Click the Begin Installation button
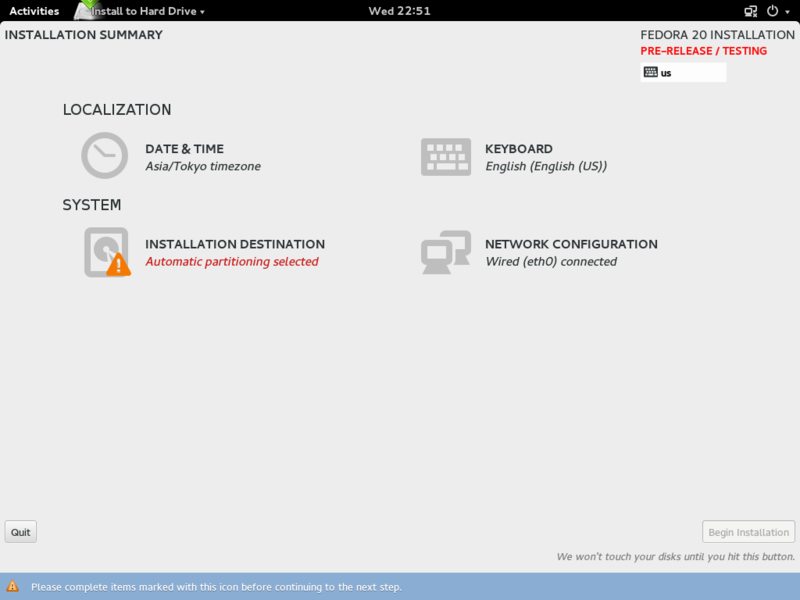The image size is (800, 600). [748, 532]
